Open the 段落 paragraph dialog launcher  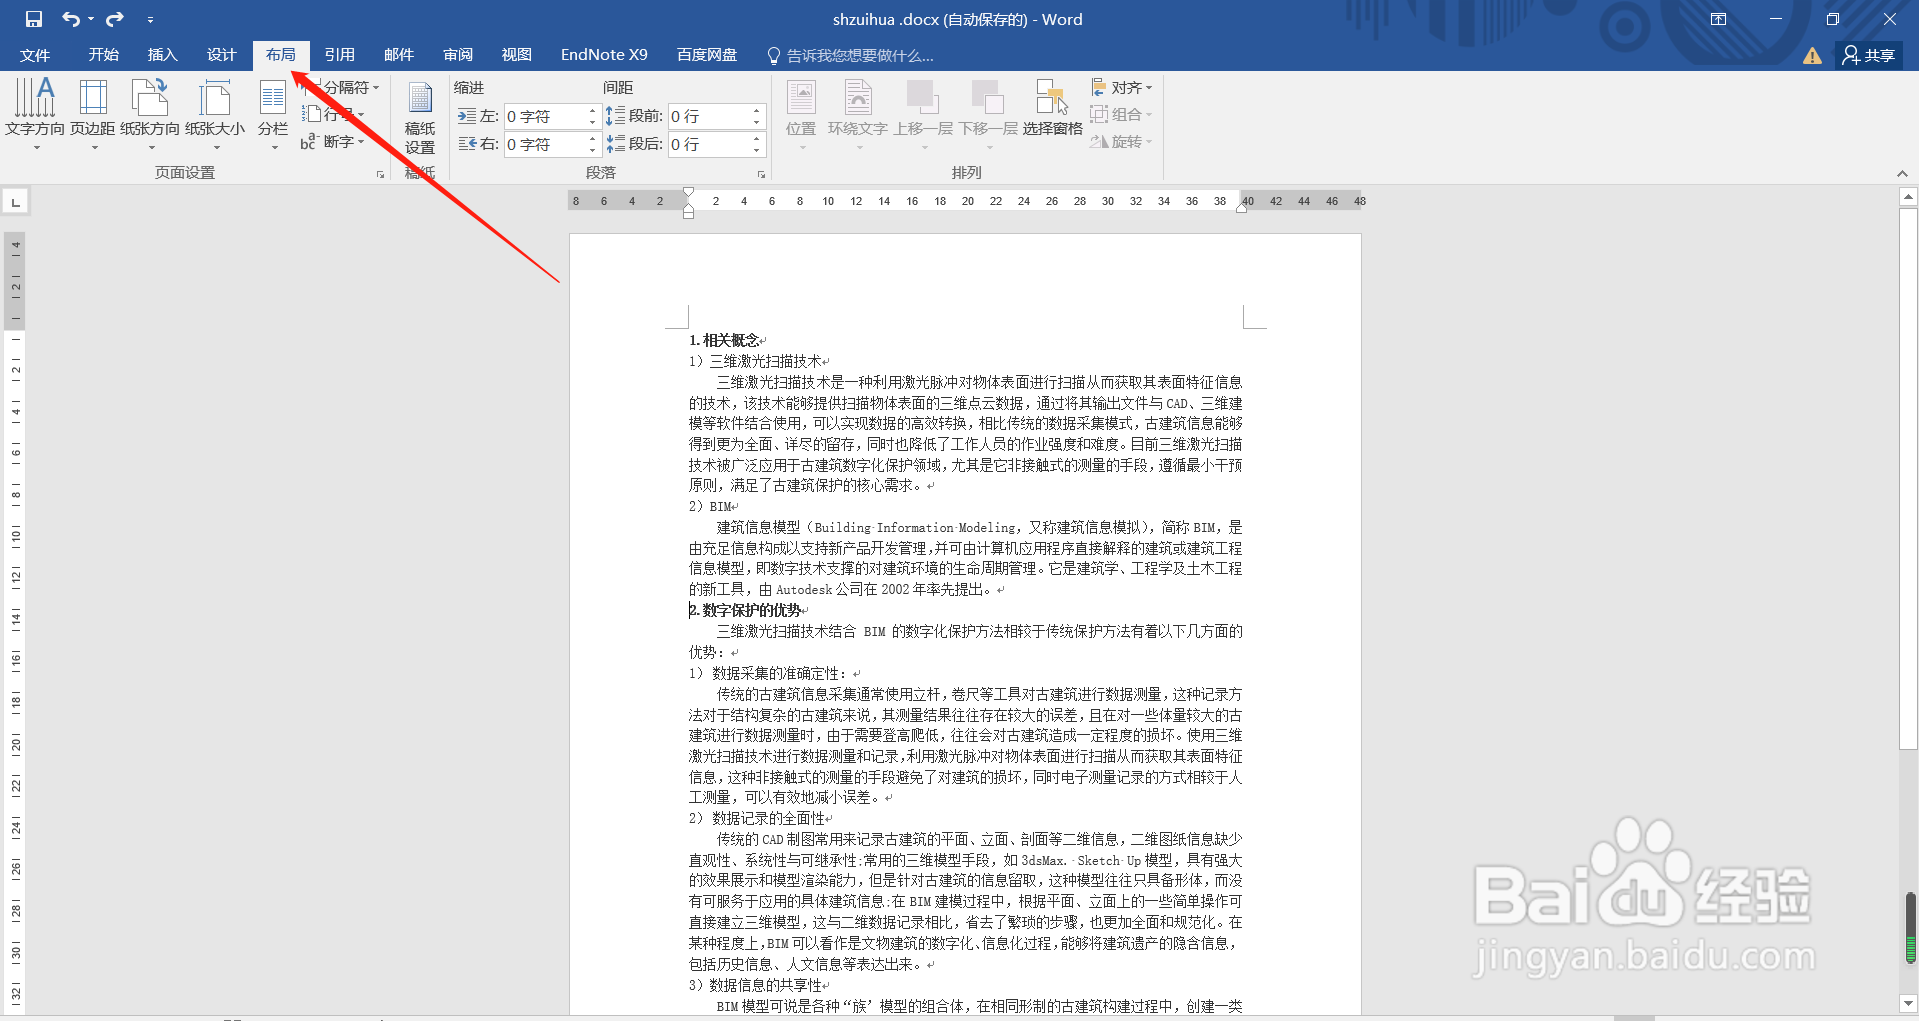[761, 174]
